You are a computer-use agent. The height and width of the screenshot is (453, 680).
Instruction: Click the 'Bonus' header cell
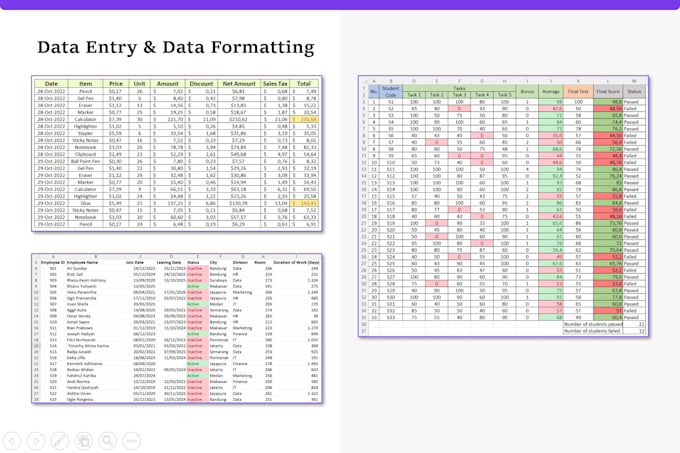pos(527,91)
